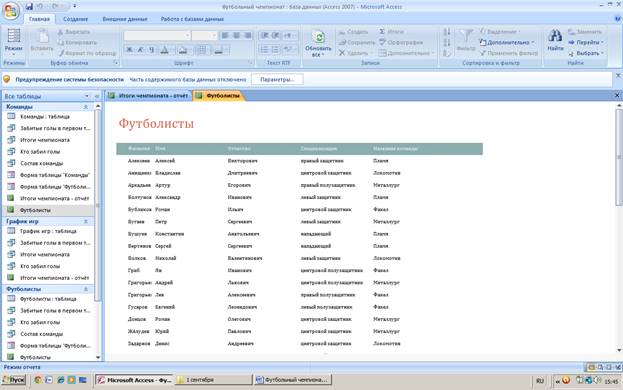Toggle bulleted list in Текст RTF

tap(275, 50)
